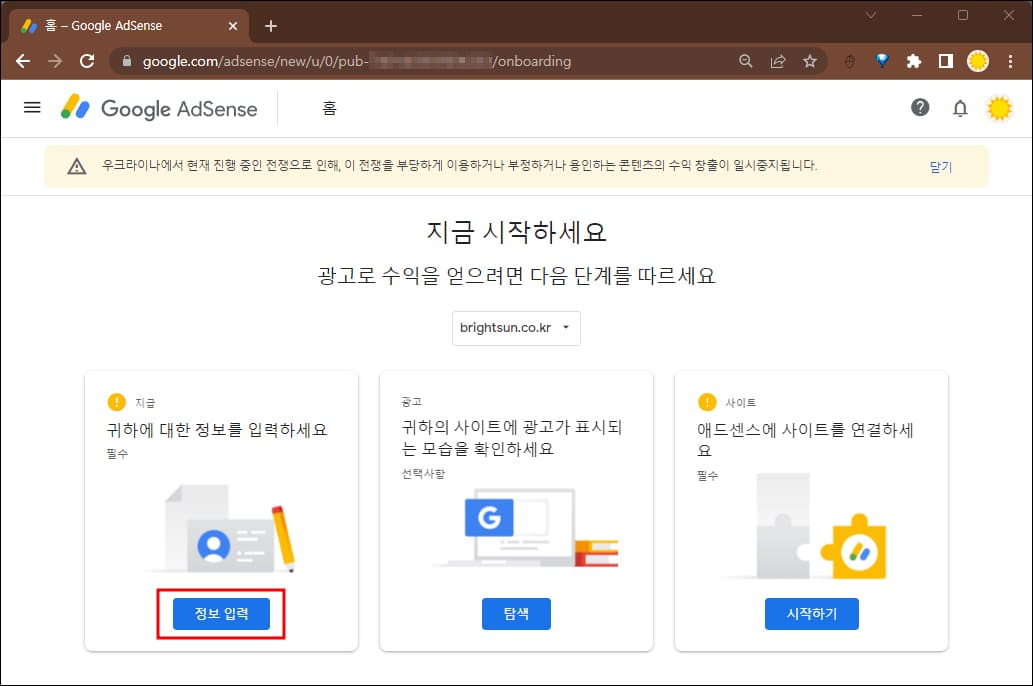Open a new browser tab with the plus button
The image size is (1033, 686).
[271, 26]
